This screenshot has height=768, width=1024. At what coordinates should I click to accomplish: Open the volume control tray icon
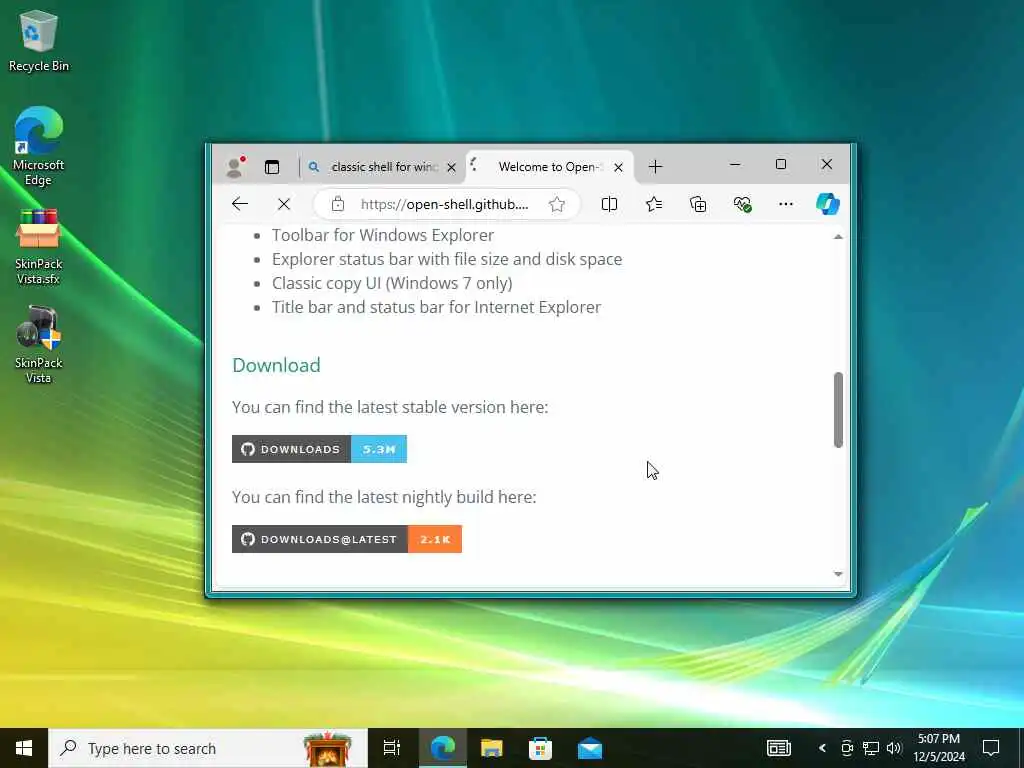894,748
